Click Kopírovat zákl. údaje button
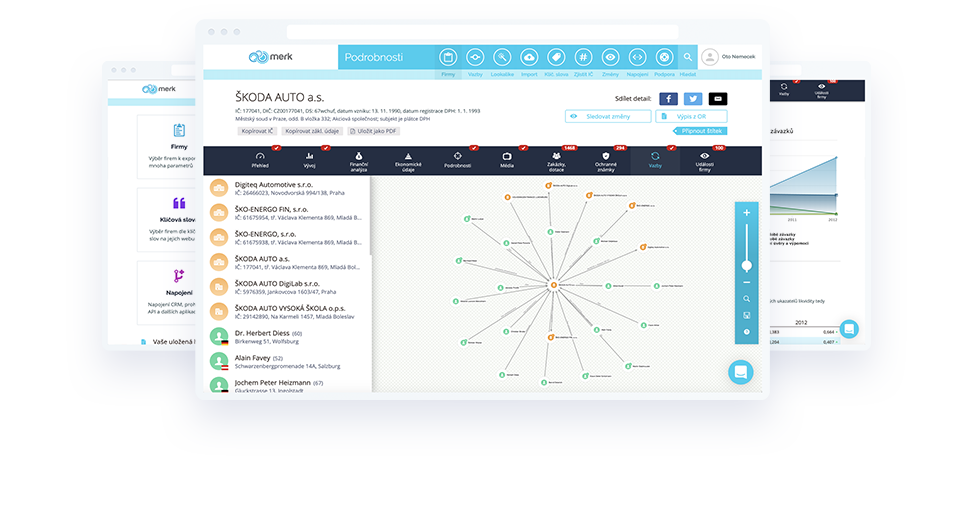 (312, 131)
